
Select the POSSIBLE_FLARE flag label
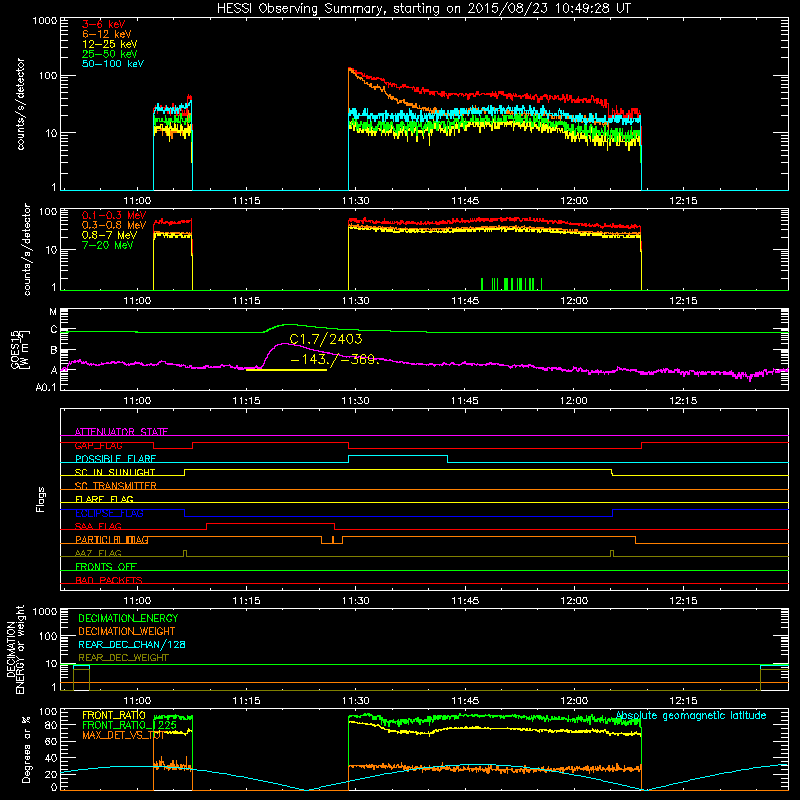pos(115,459)
